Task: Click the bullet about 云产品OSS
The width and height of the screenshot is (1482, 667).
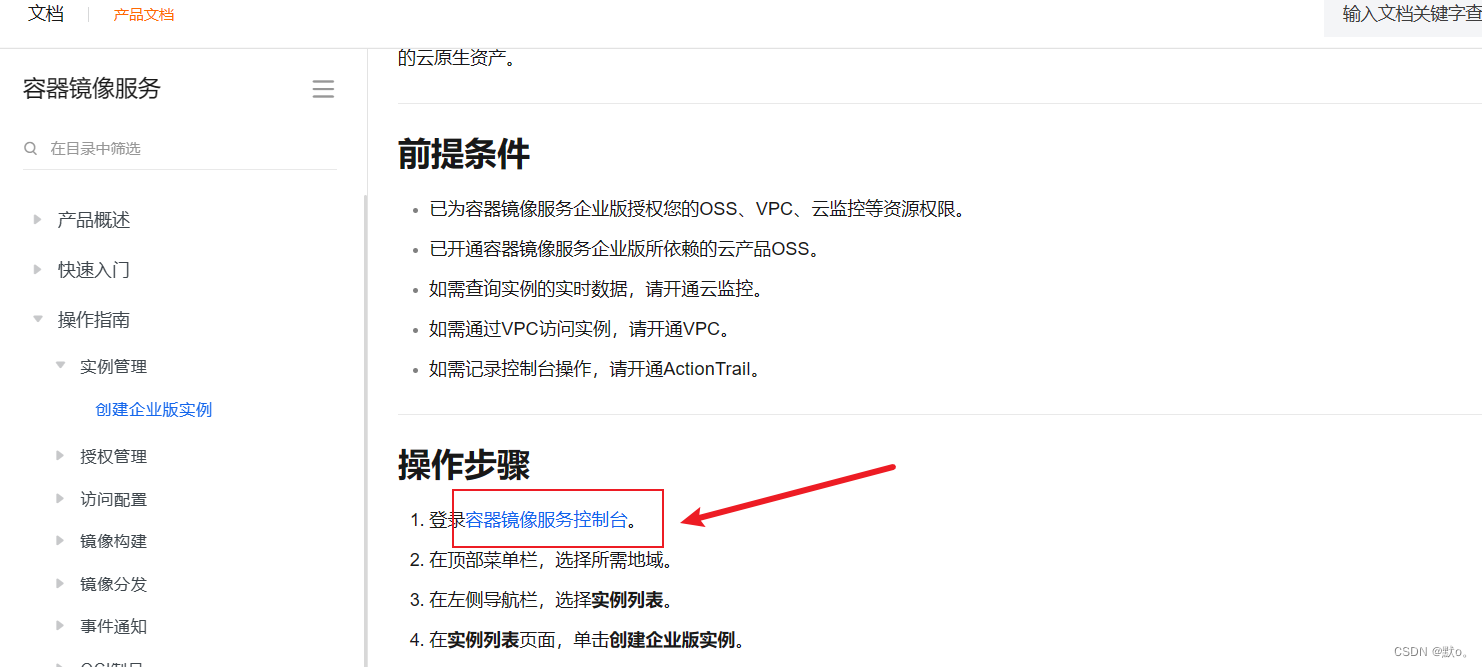Action: coord(625,249)
